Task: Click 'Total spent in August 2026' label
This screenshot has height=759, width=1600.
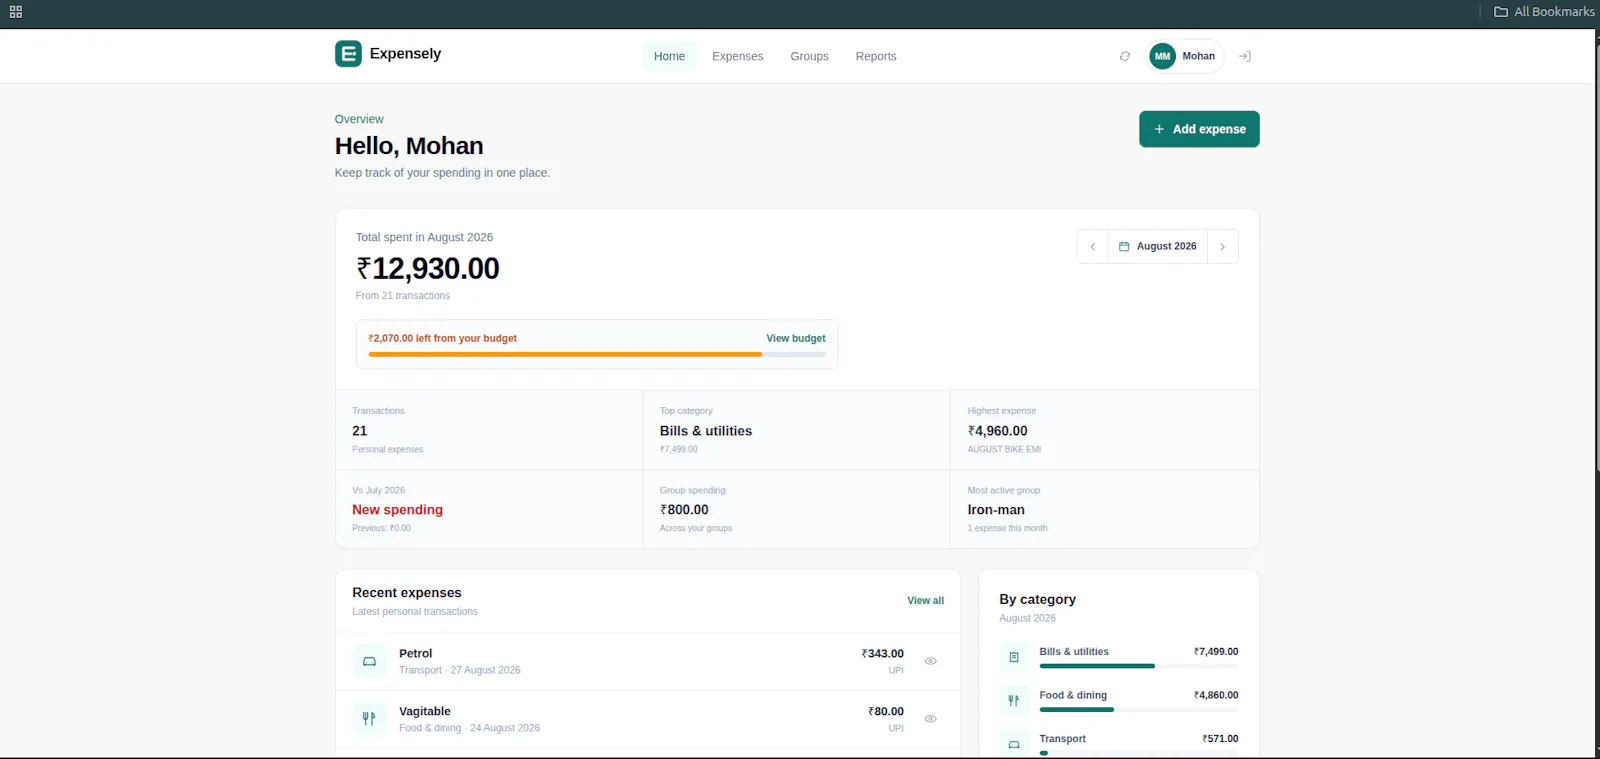Action: tap(424, 237)
